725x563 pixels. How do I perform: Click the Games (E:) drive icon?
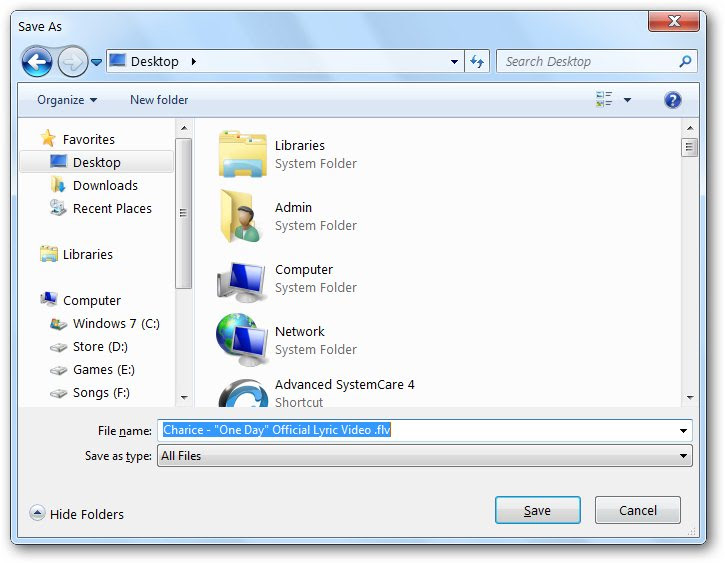click(x=58, y=370)
